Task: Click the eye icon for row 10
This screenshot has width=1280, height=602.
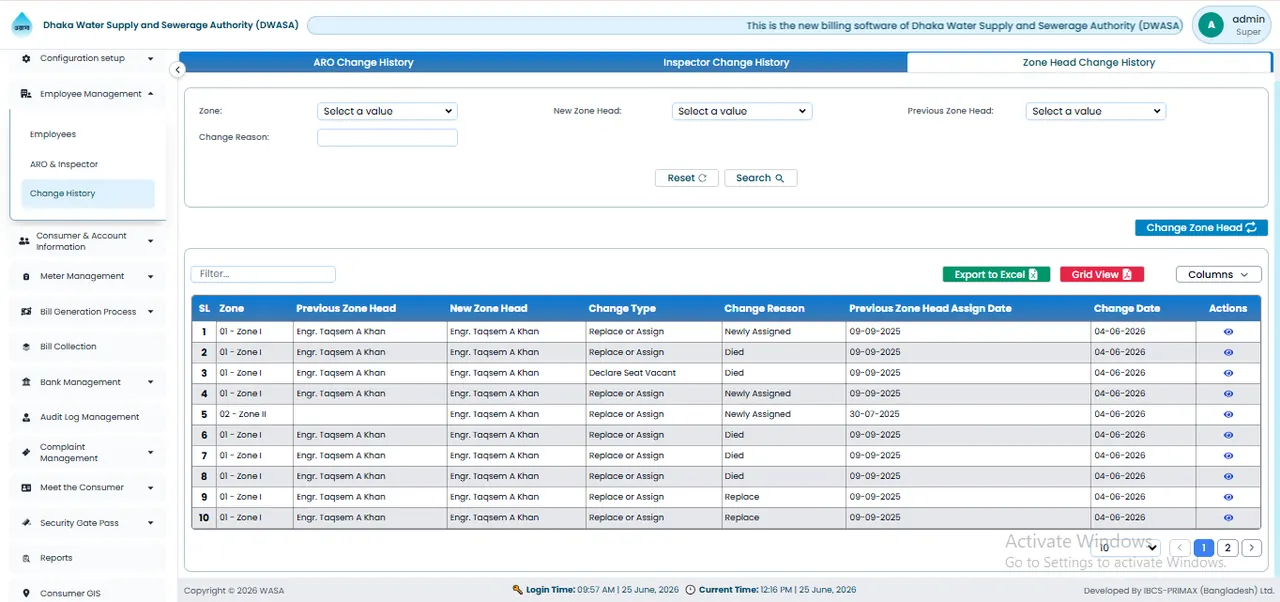Action: point(1228,518)
